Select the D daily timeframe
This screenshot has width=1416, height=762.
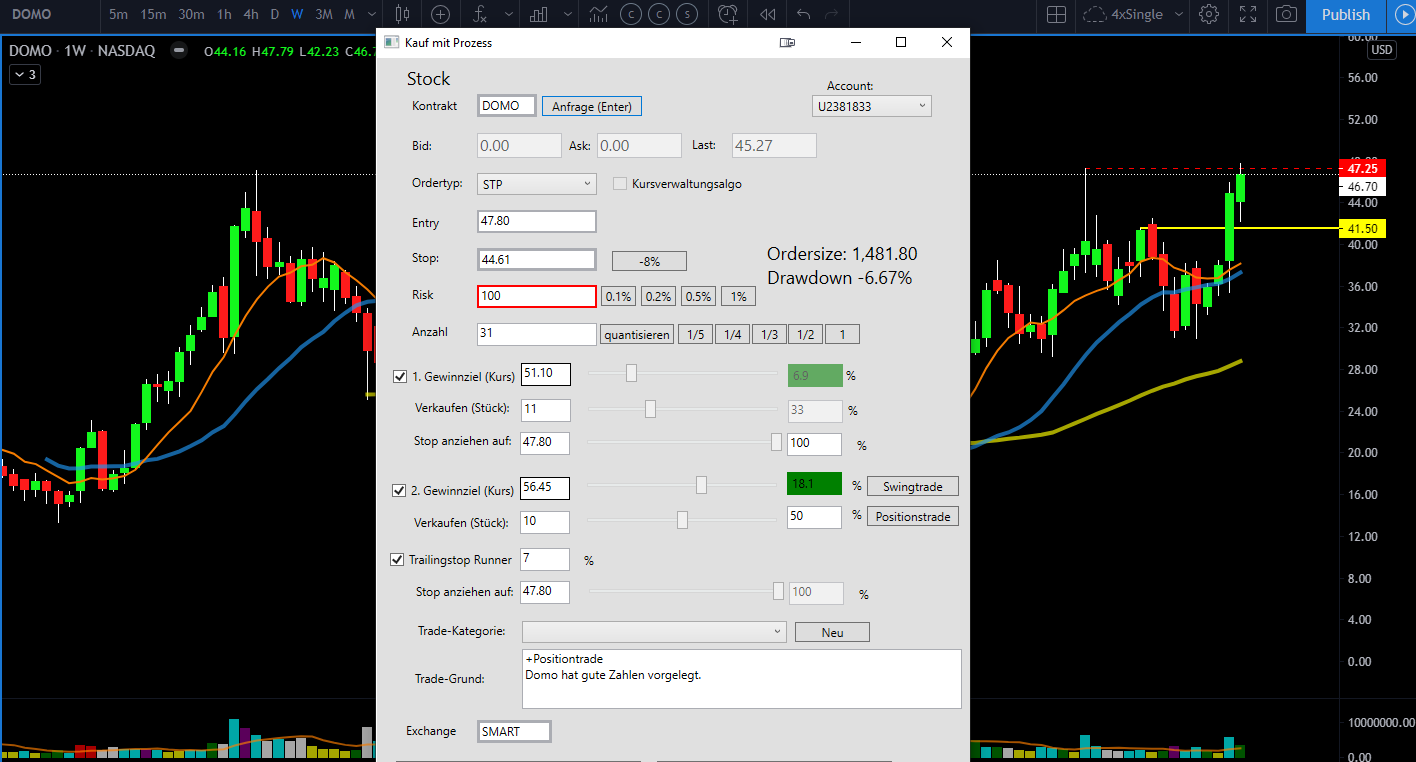275,15
